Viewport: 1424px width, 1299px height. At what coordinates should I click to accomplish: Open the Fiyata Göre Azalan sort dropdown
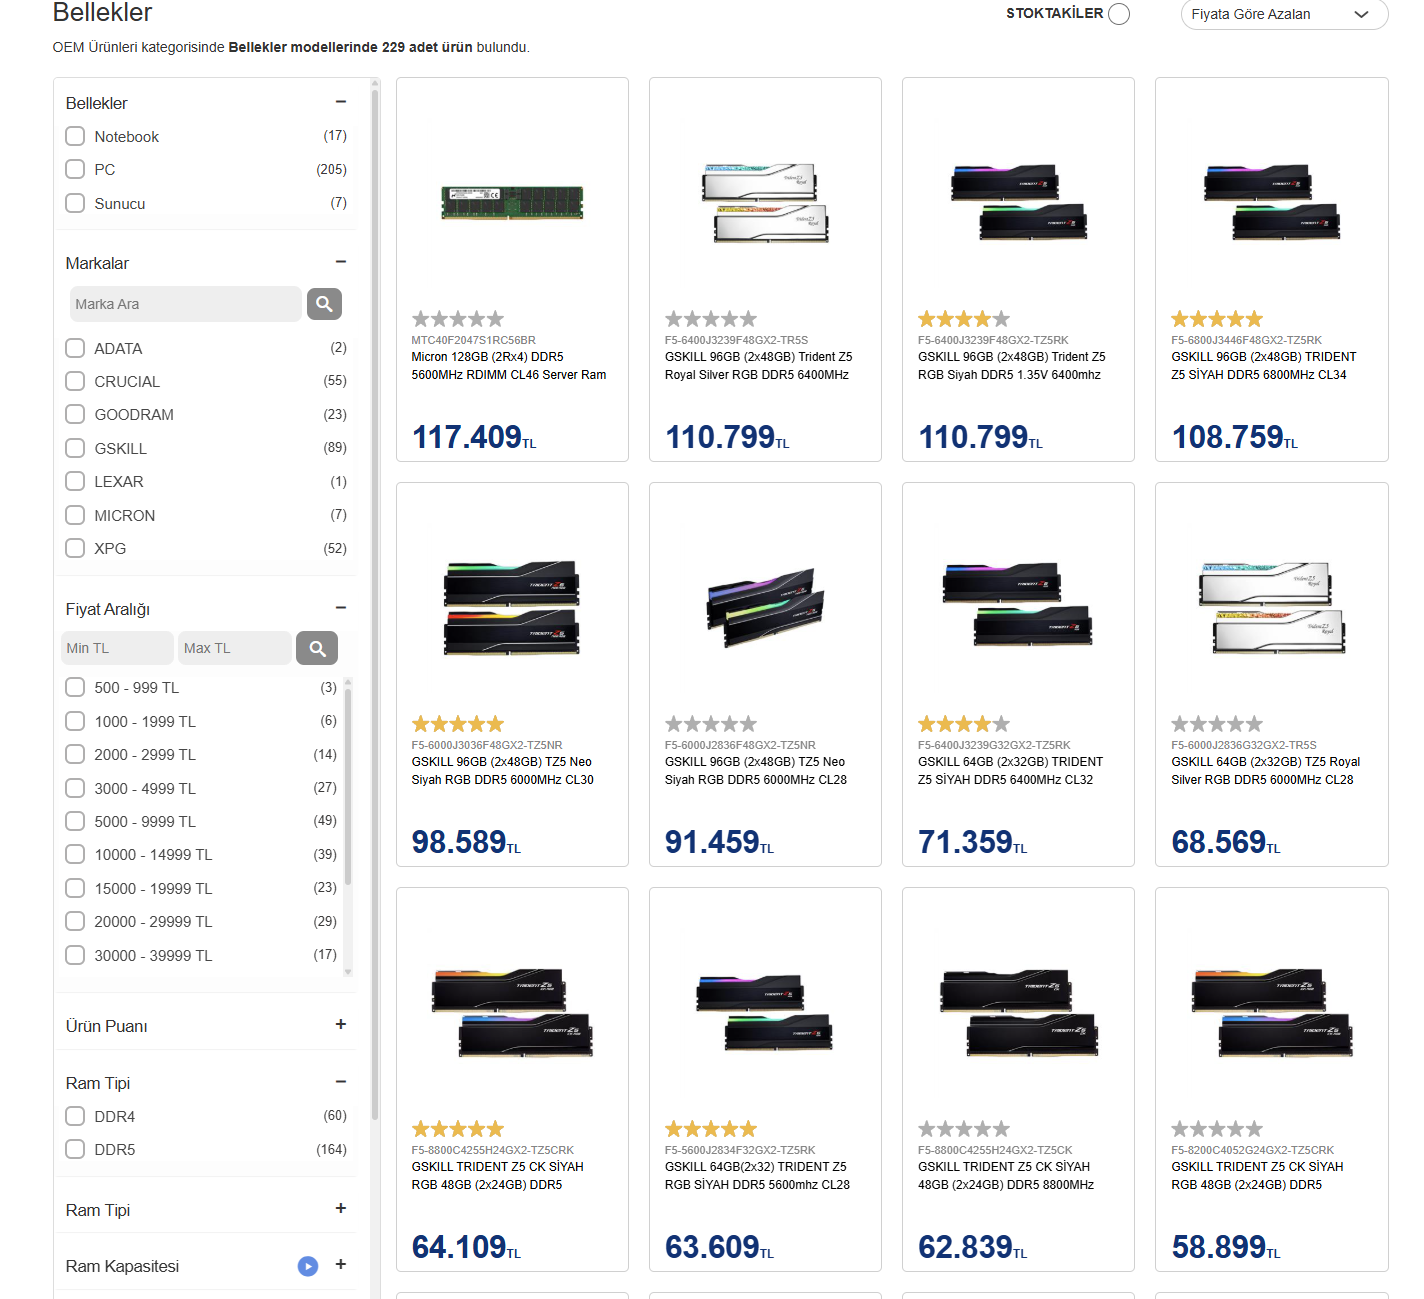tap(1284, 14)
